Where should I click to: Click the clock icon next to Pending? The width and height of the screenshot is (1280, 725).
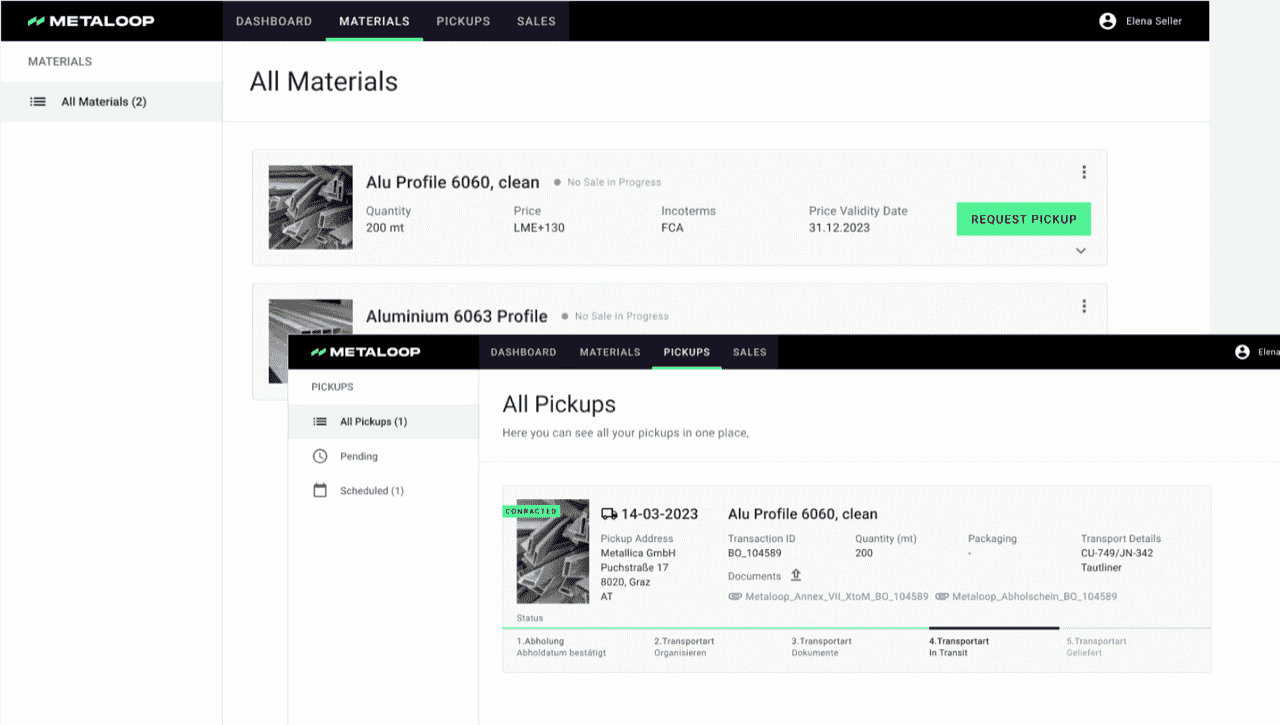[320, 456]
